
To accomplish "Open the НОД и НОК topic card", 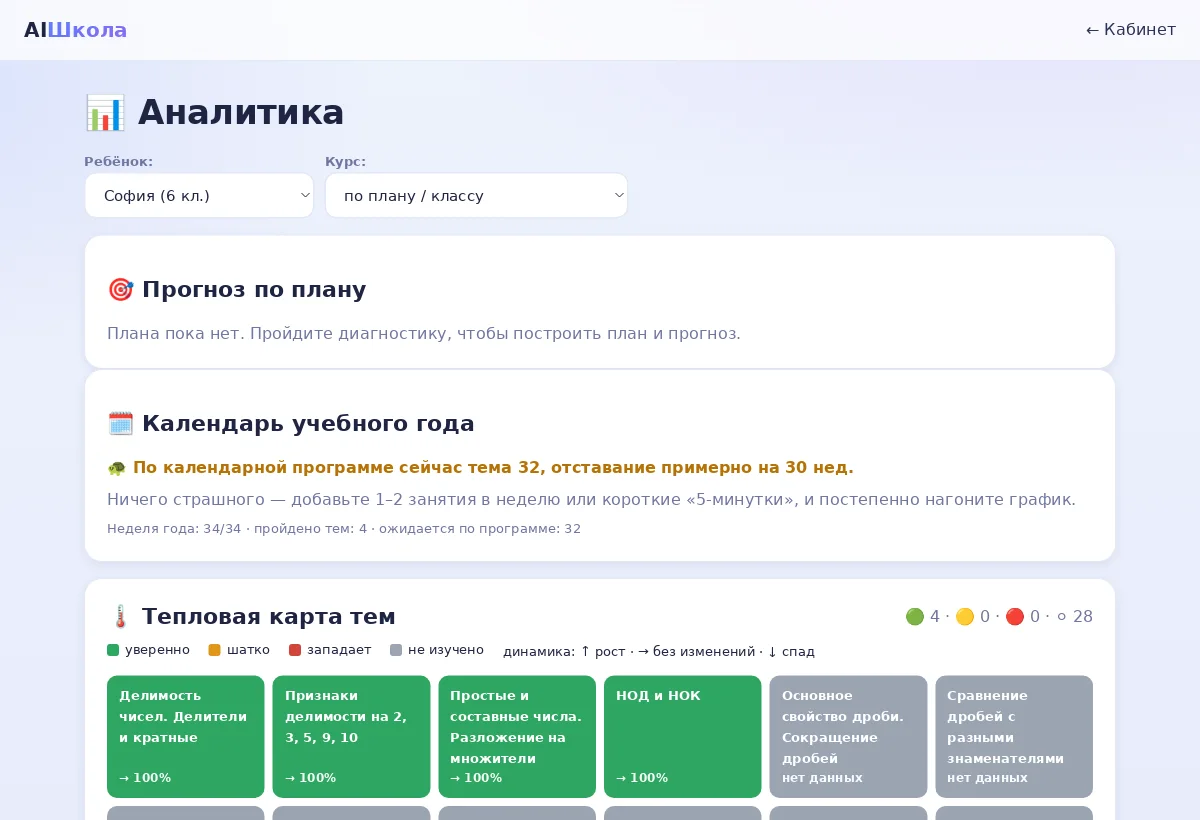I will click(x=683, y=737).
